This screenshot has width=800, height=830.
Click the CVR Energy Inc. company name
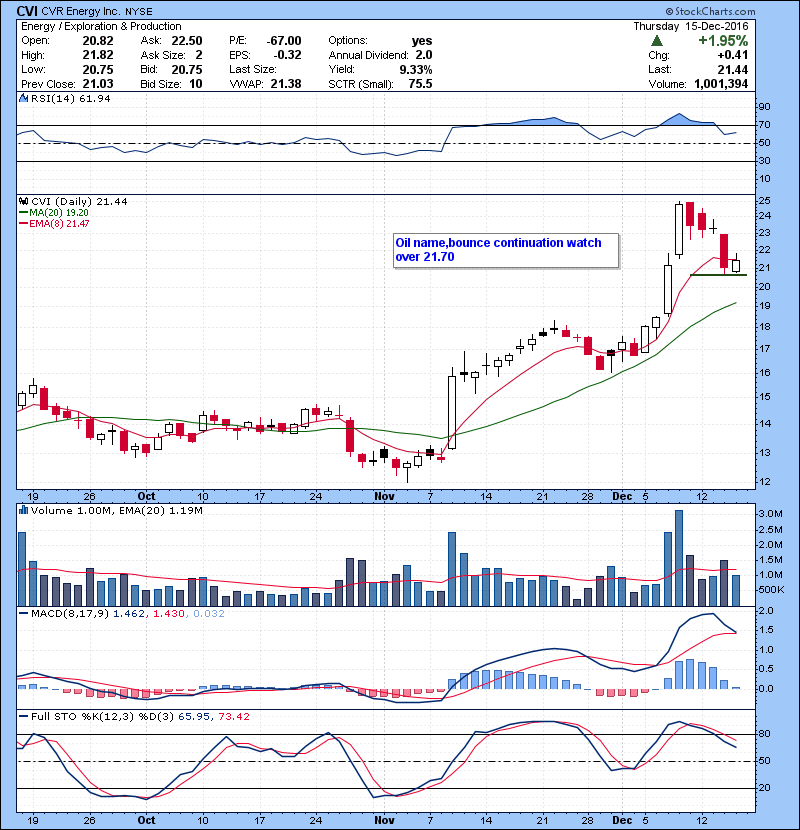point(81,12)
